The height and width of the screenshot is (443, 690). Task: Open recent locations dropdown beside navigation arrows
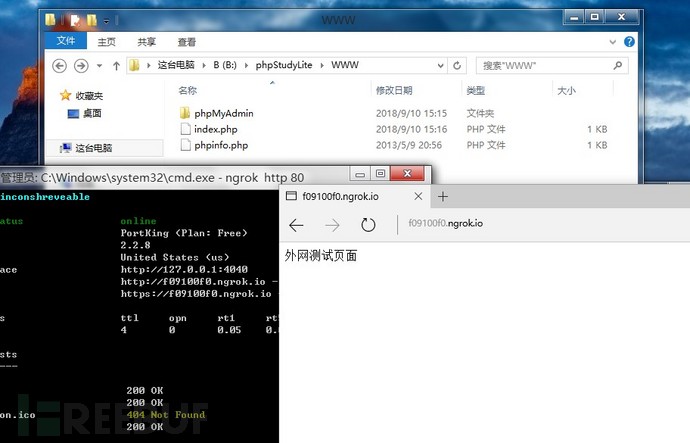pos(97,66)
